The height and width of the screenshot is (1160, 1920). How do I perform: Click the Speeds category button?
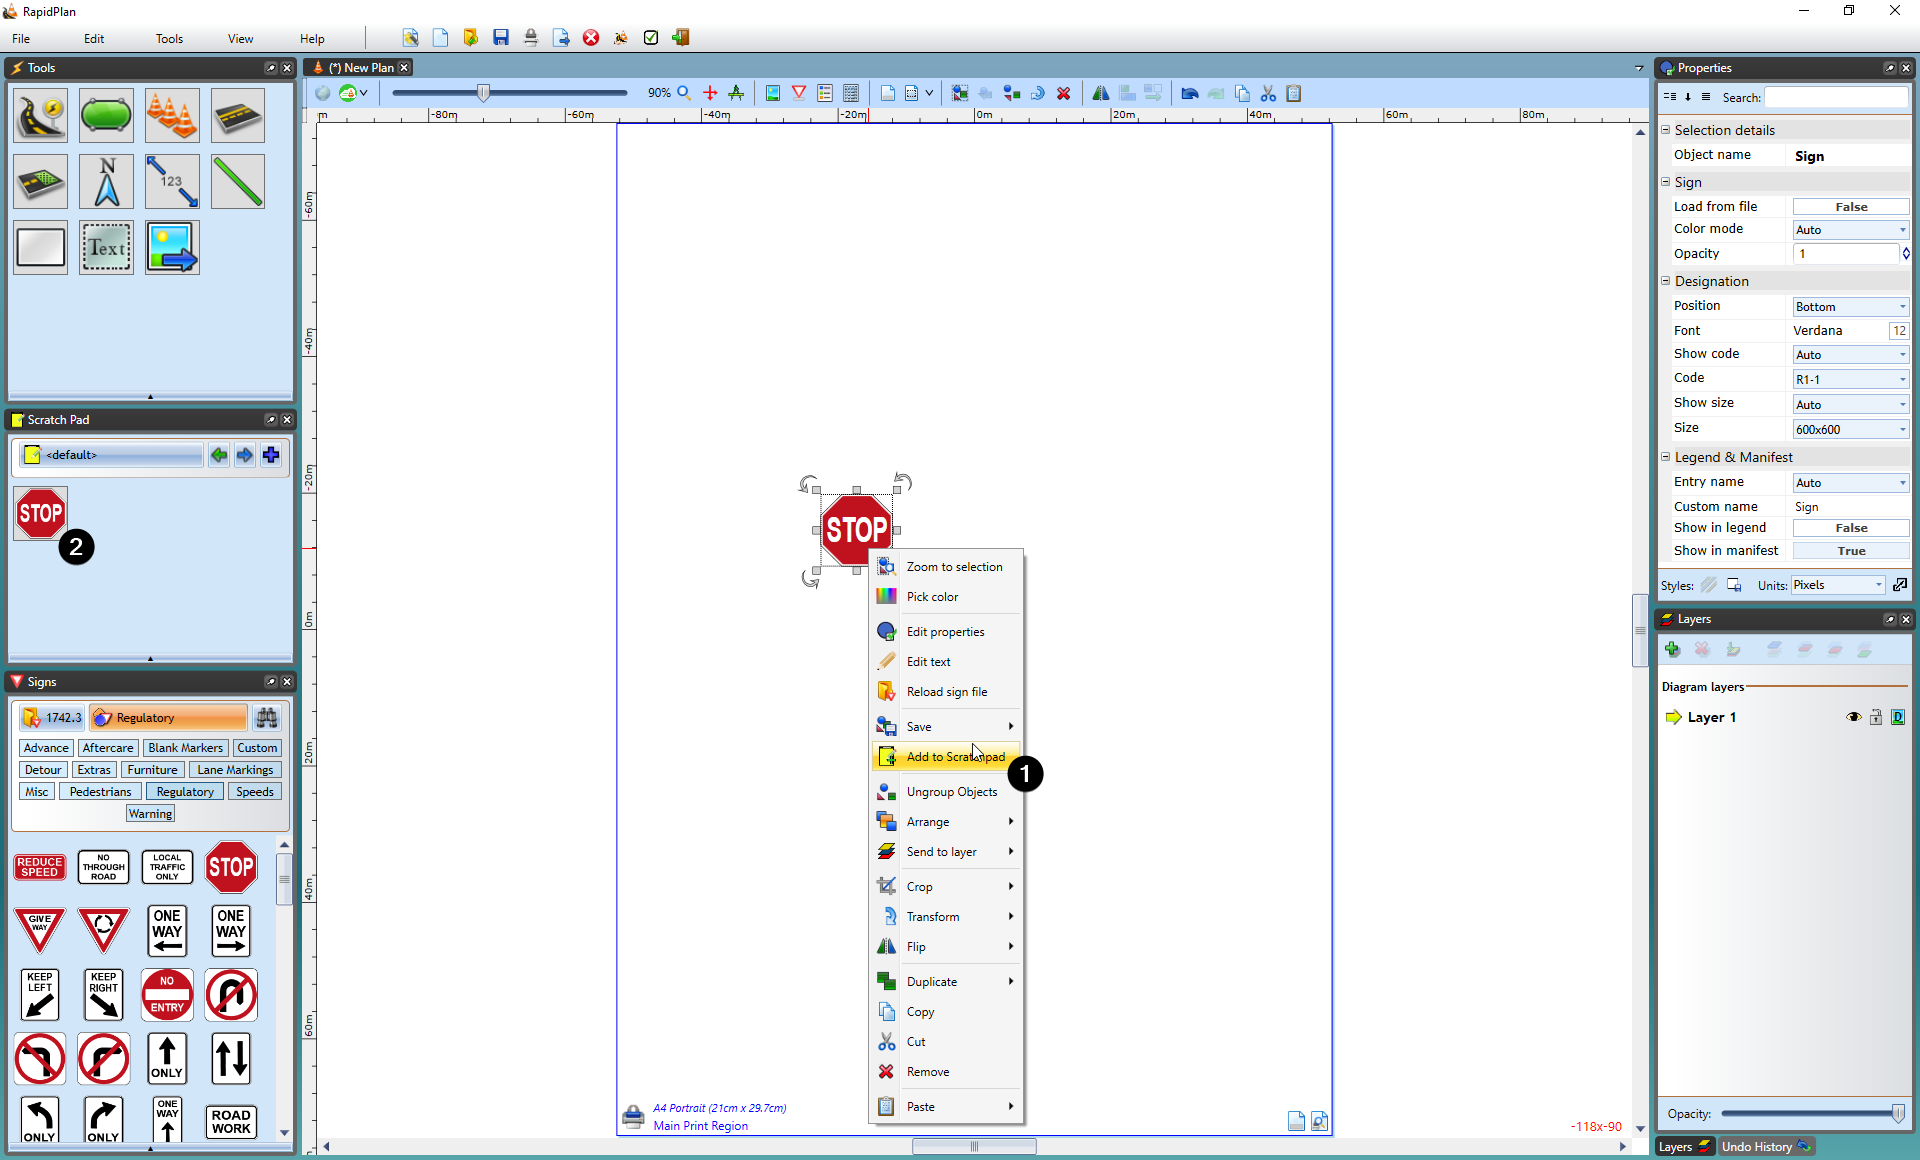(x=255, y=792)
